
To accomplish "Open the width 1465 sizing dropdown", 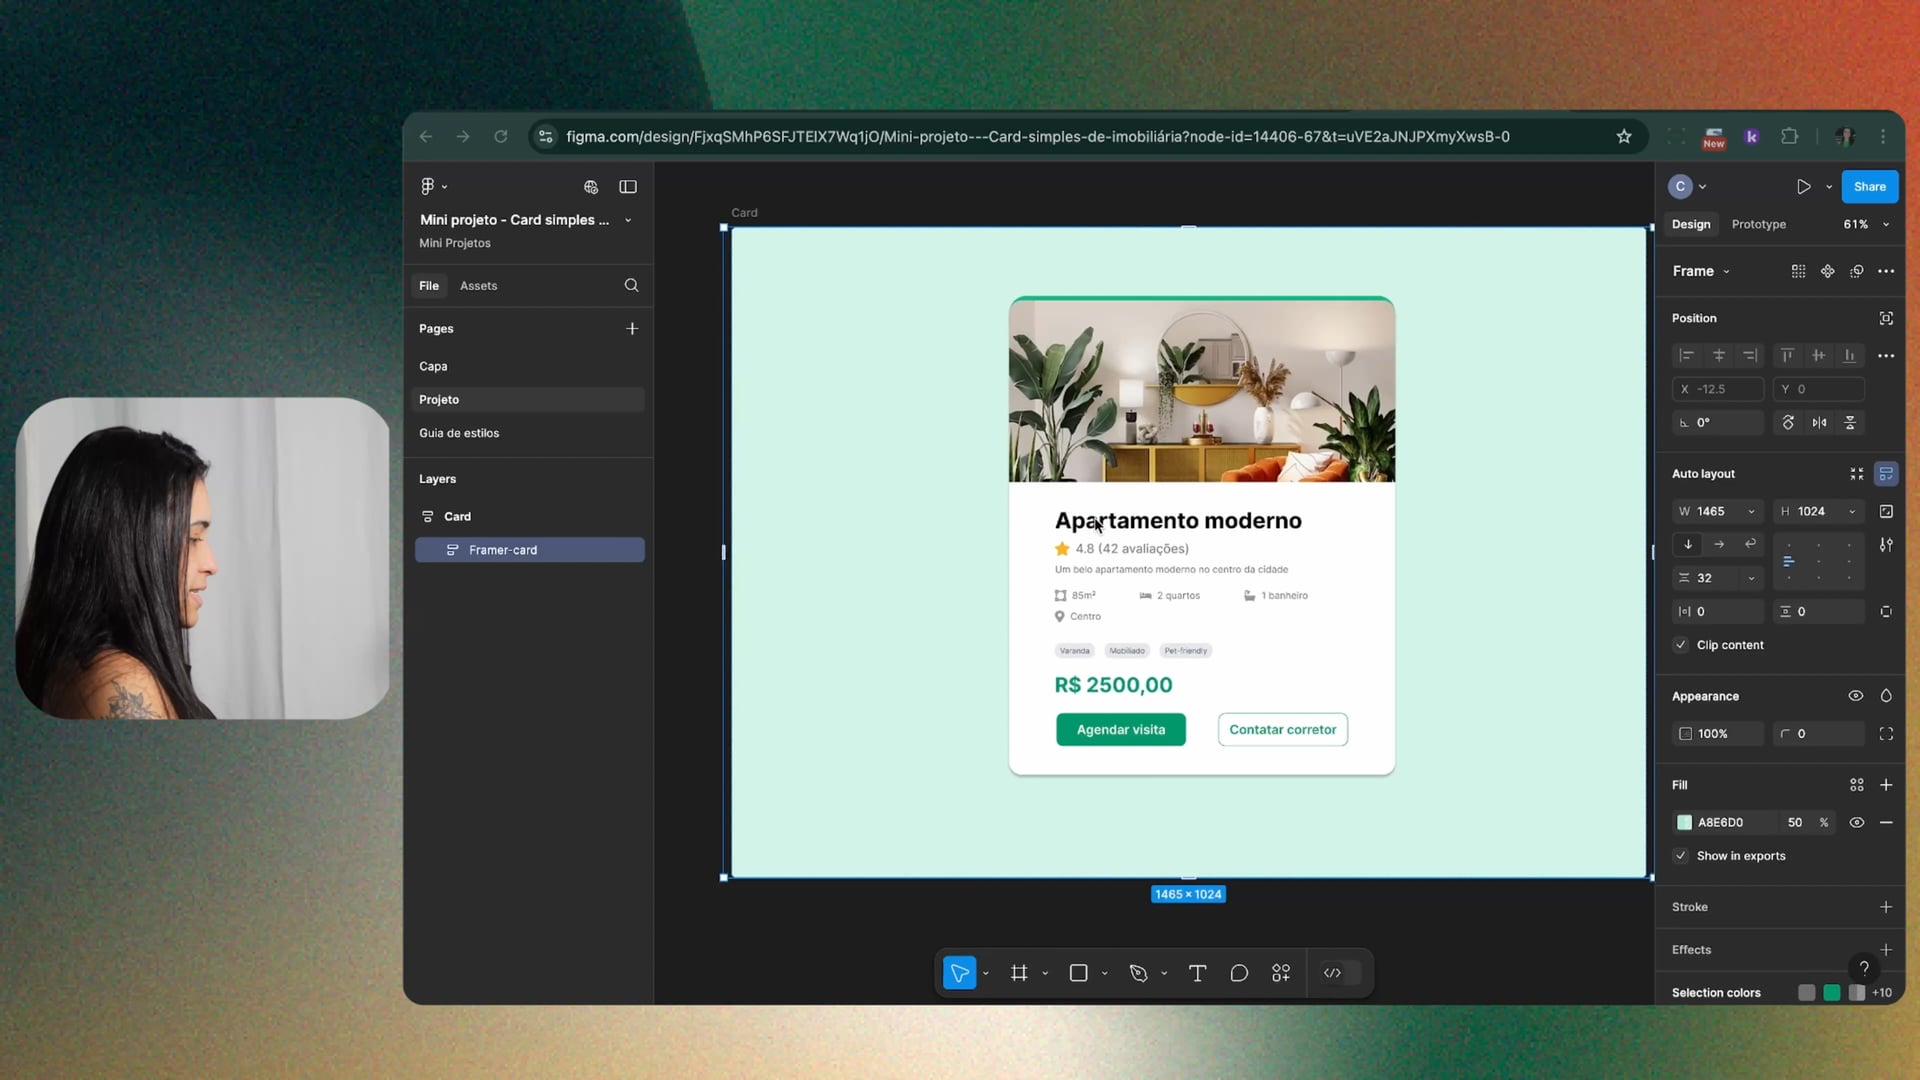I will coord(1751,512).
